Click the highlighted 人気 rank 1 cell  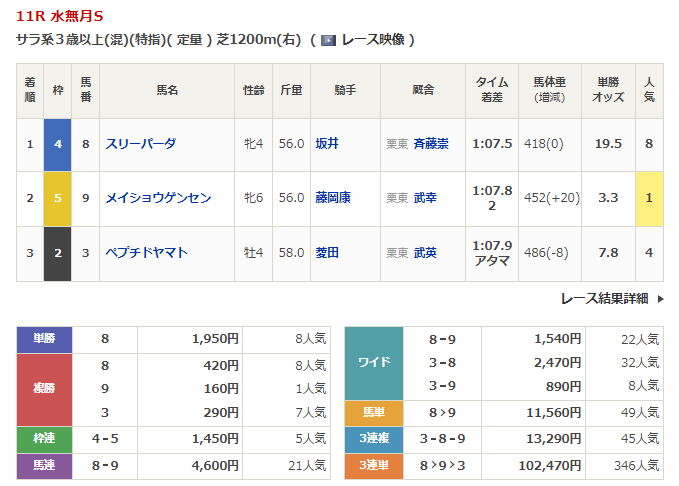pos(649,198)
